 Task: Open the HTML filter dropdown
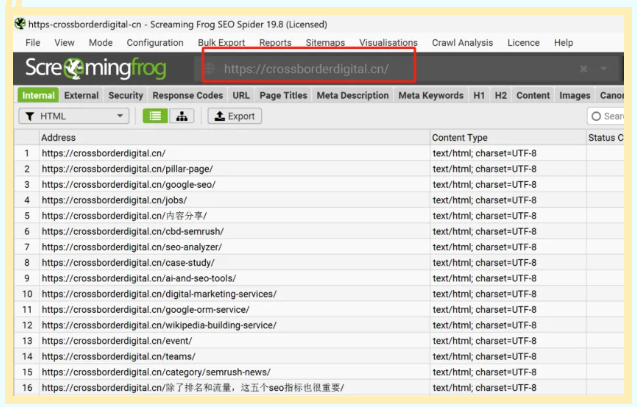tap(74, 116)
